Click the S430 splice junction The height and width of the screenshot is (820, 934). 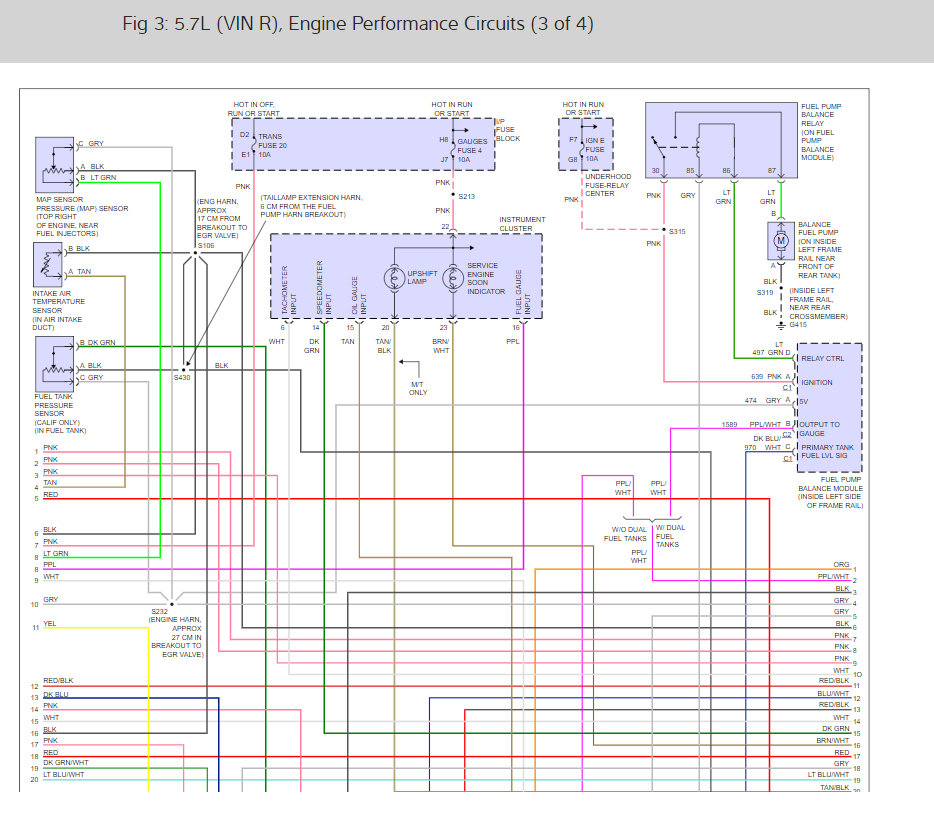pyautogui.click(x=183, y=367)
